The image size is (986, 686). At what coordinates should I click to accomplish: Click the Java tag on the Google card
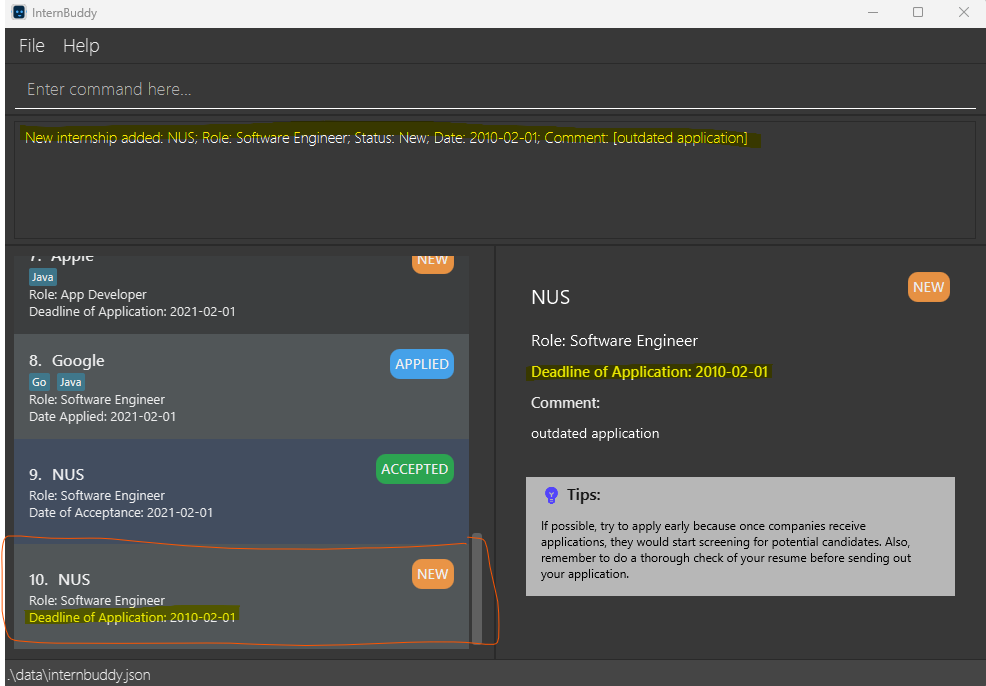click(70, 382)
